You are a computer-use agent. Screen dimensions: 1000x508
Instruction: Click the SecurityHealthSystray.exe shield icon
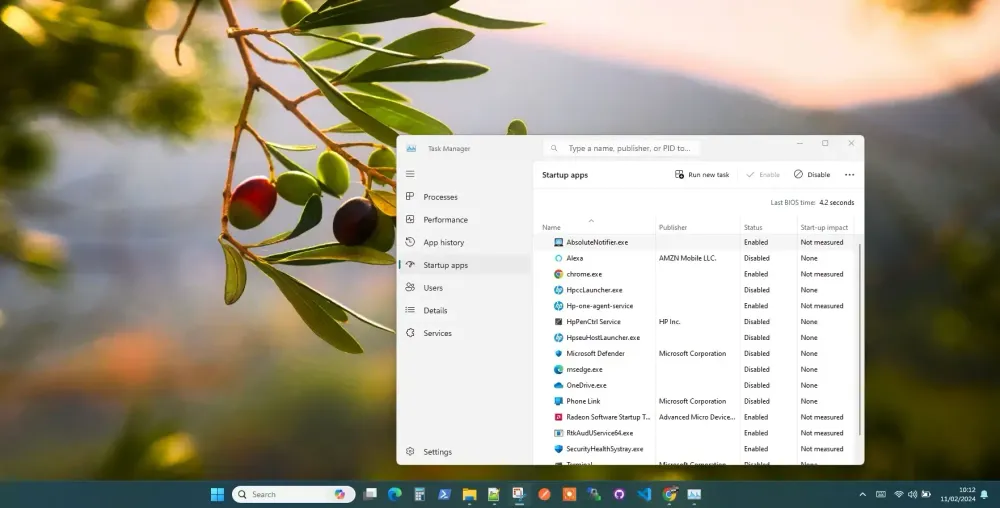tap(559, 449)
